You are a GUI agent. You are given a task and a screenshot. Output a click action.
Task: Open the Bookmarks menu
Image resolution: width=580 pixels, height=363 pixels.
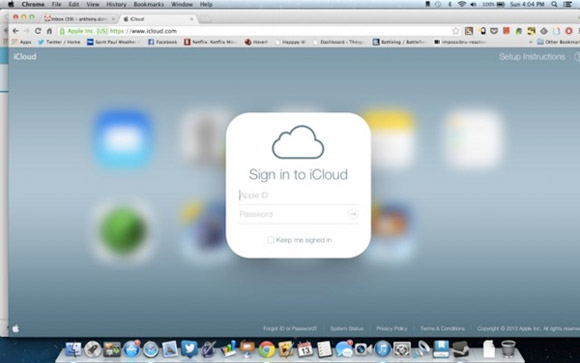point(148,4)
